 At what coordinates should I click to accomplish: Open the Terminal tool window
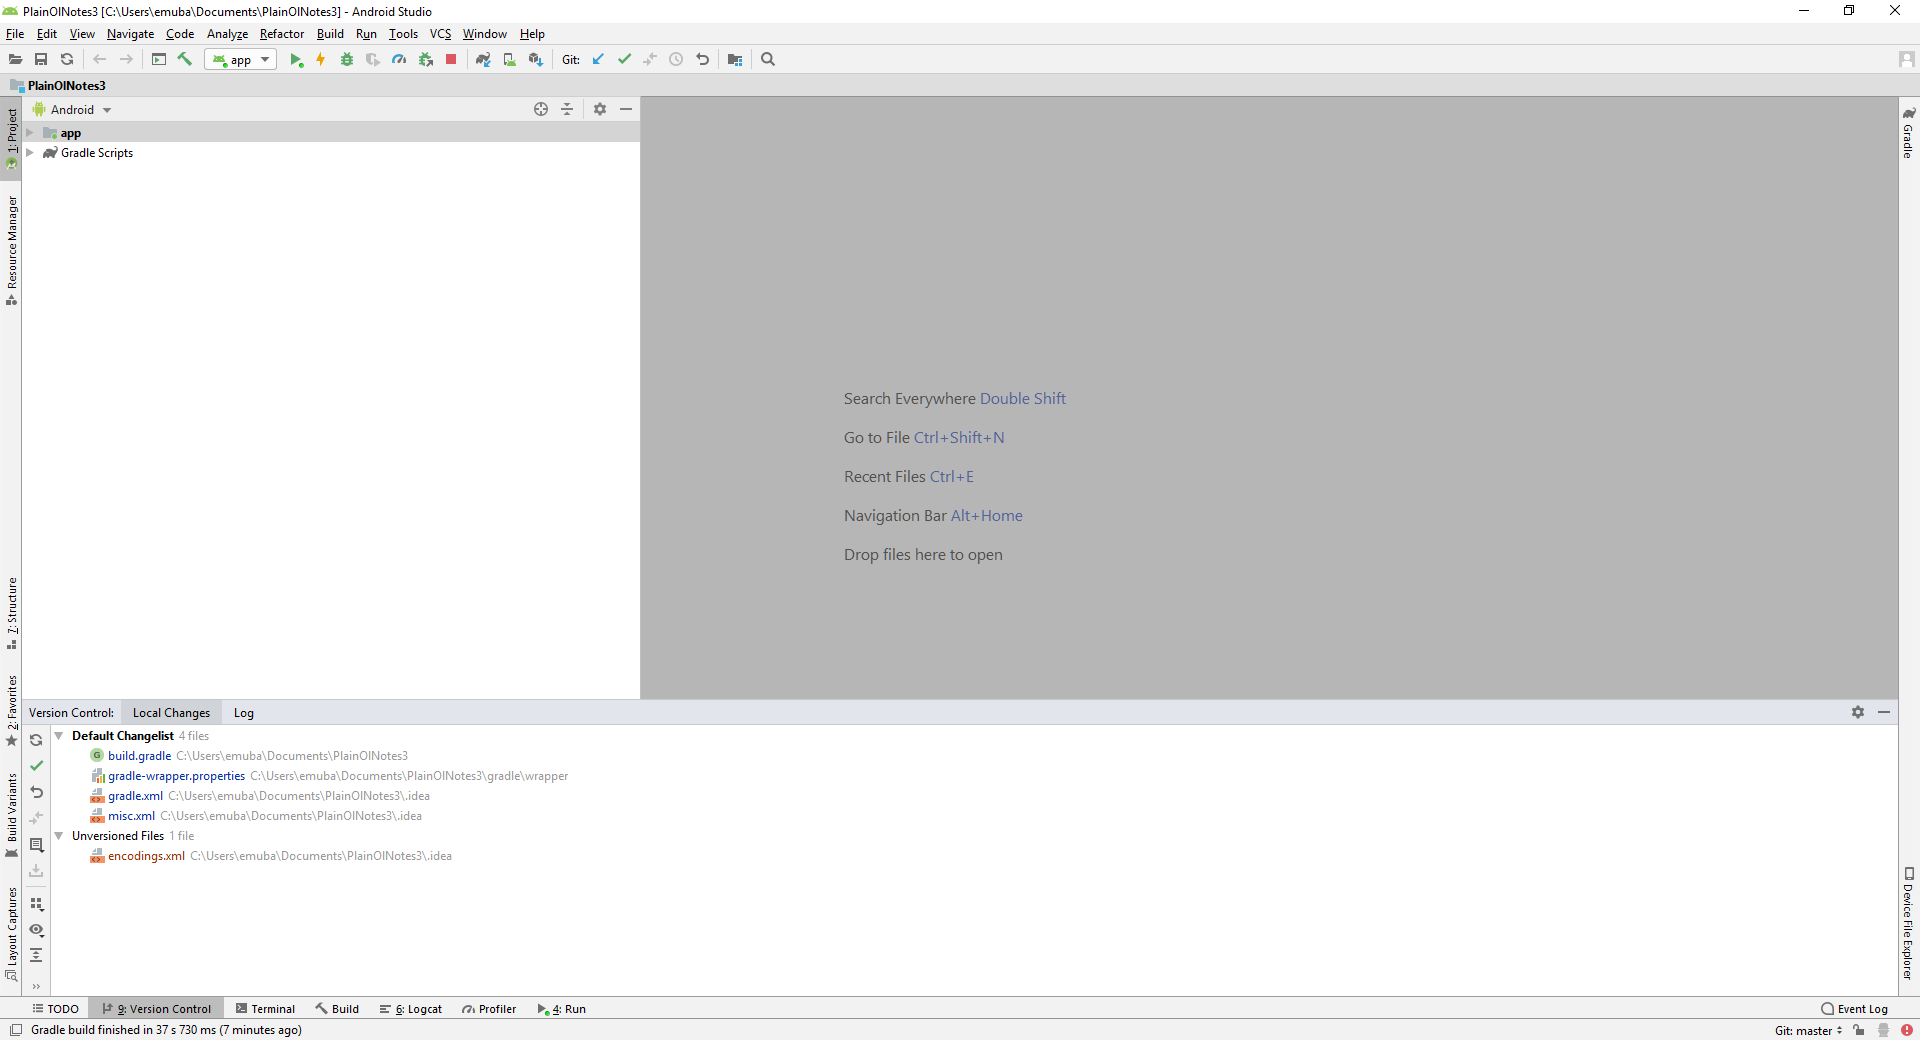(x=265, y=1009)
